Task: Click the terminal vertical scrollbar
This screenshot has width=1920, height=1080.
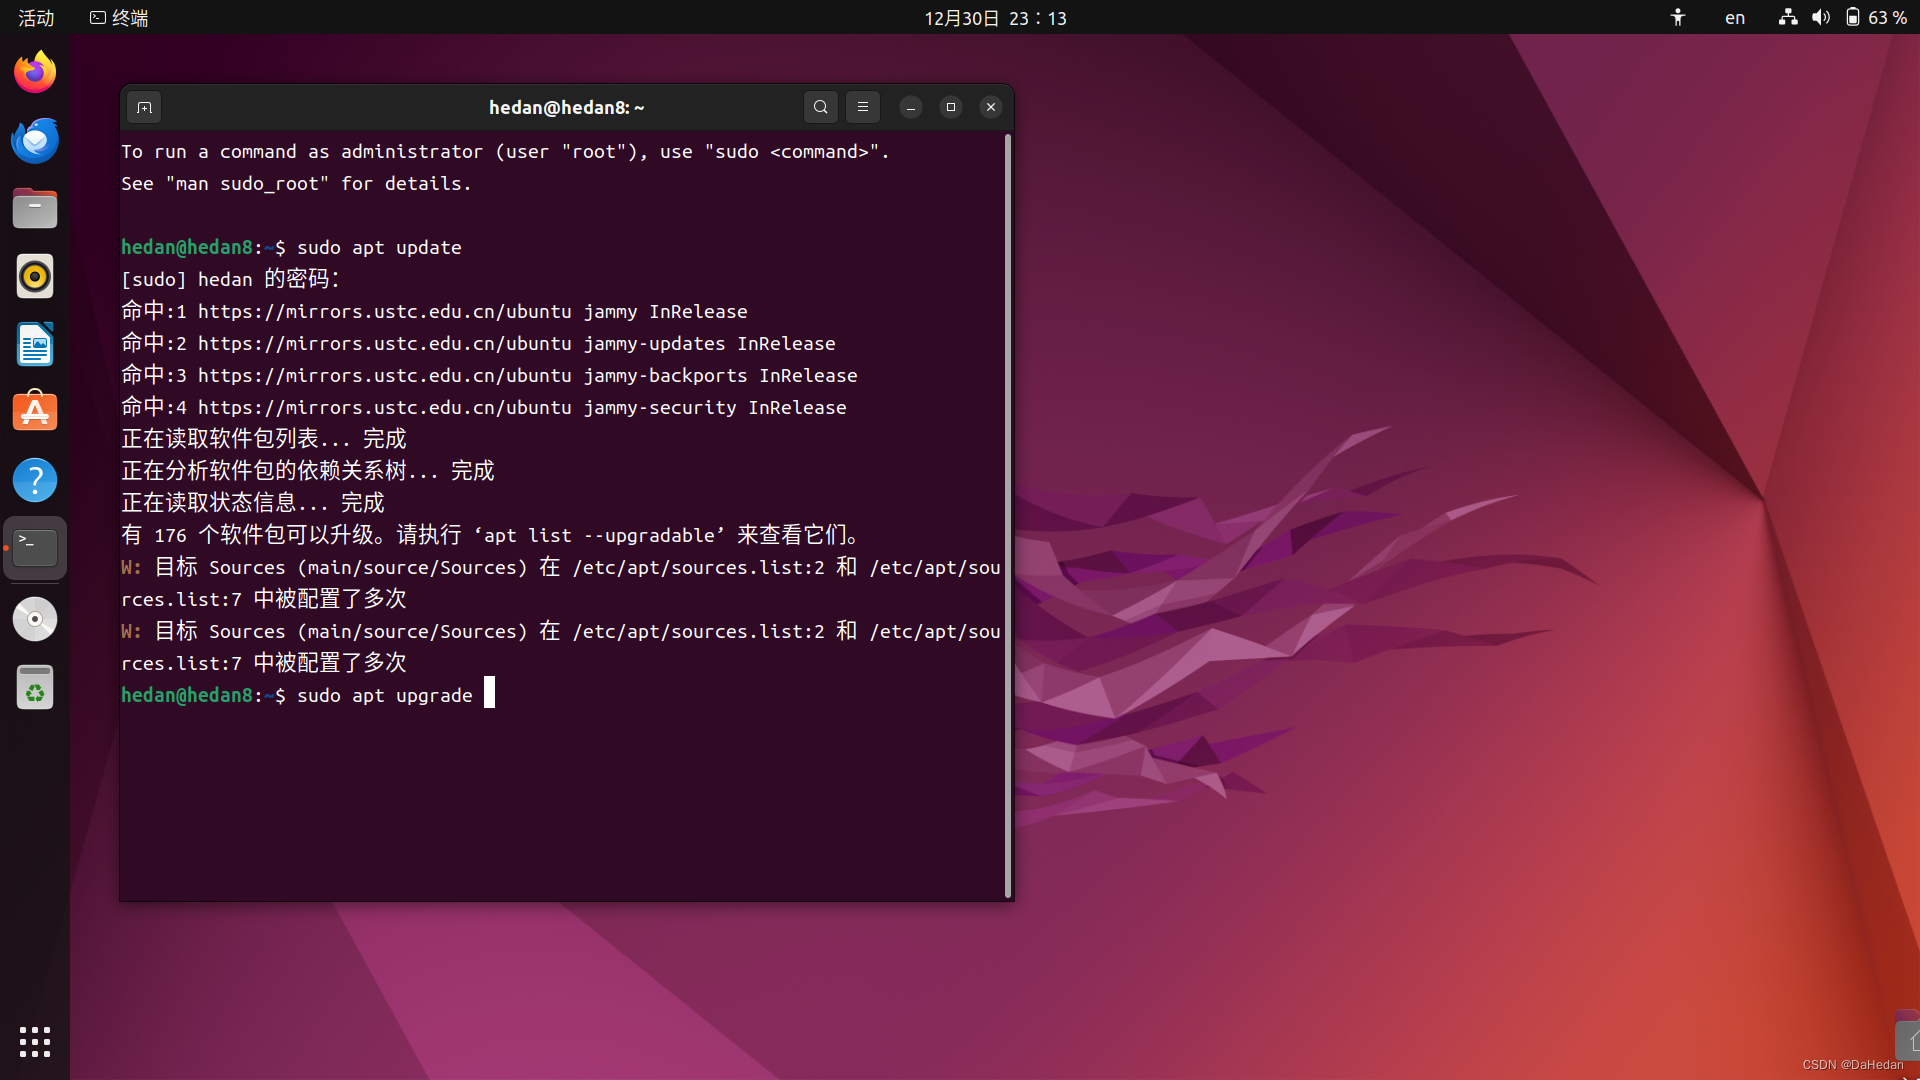Action: [1007, 515]
